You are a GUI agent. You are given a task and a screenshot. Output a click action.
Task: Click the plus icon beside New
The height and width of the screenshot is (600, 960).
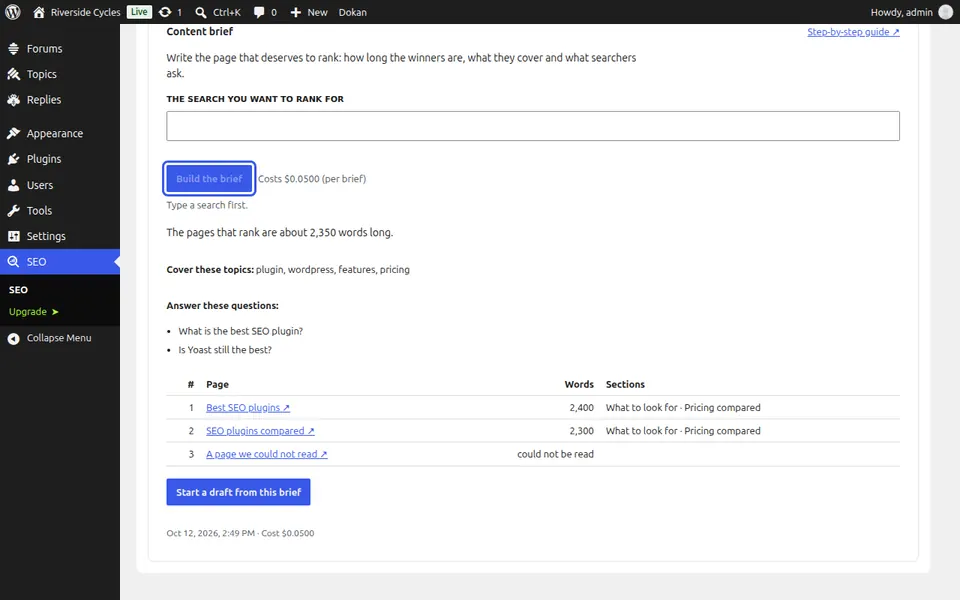click(x=296, y=12)
